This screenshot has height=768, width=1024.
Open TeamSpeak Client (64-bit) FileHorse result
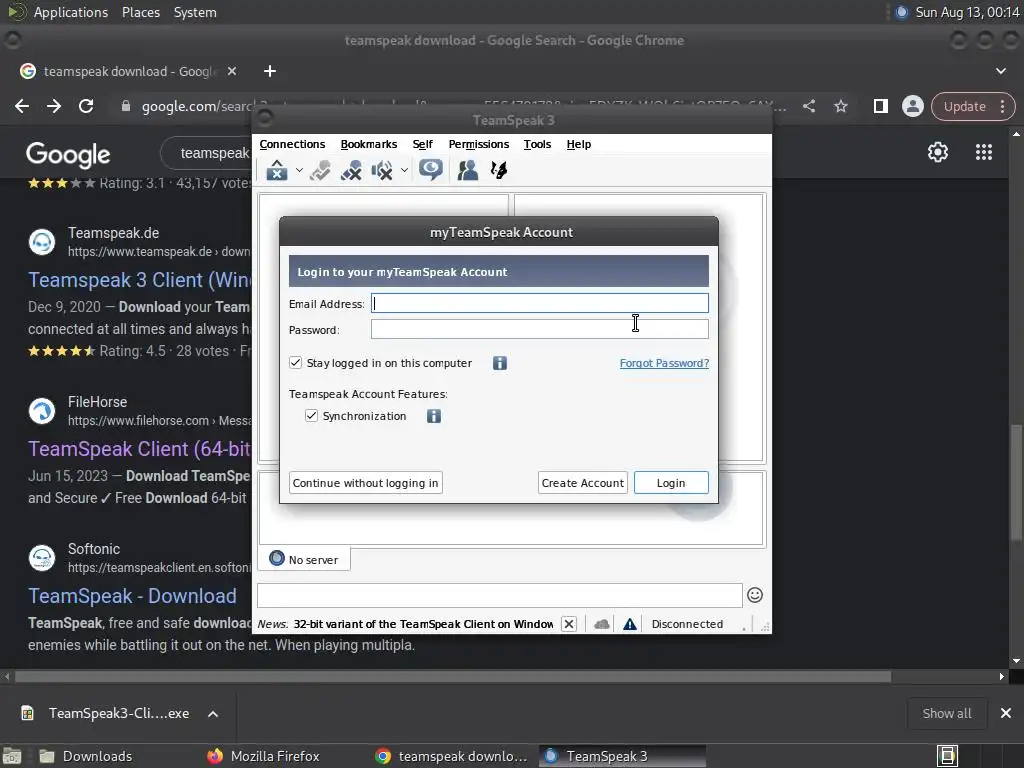coord(139,449)
